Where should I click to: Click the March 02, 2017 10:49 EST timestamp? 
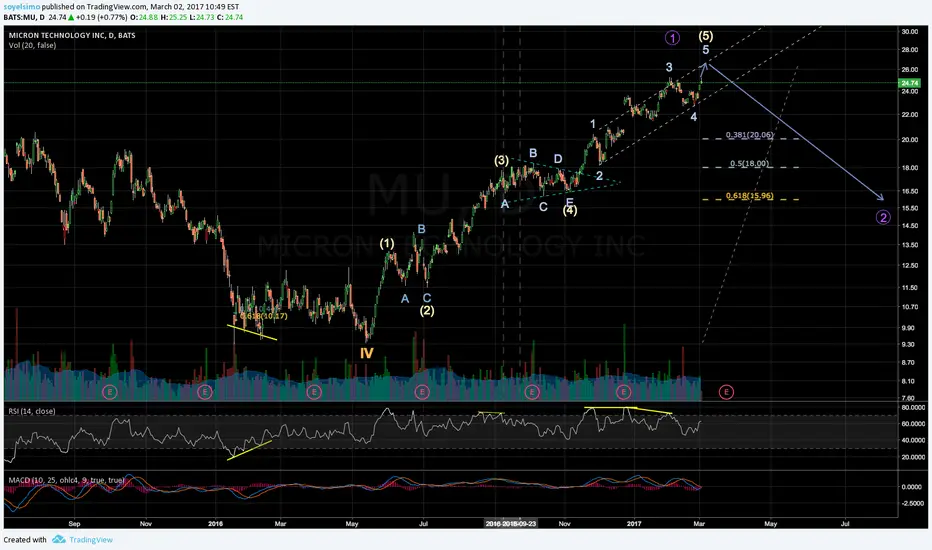[x=194, y=7]
